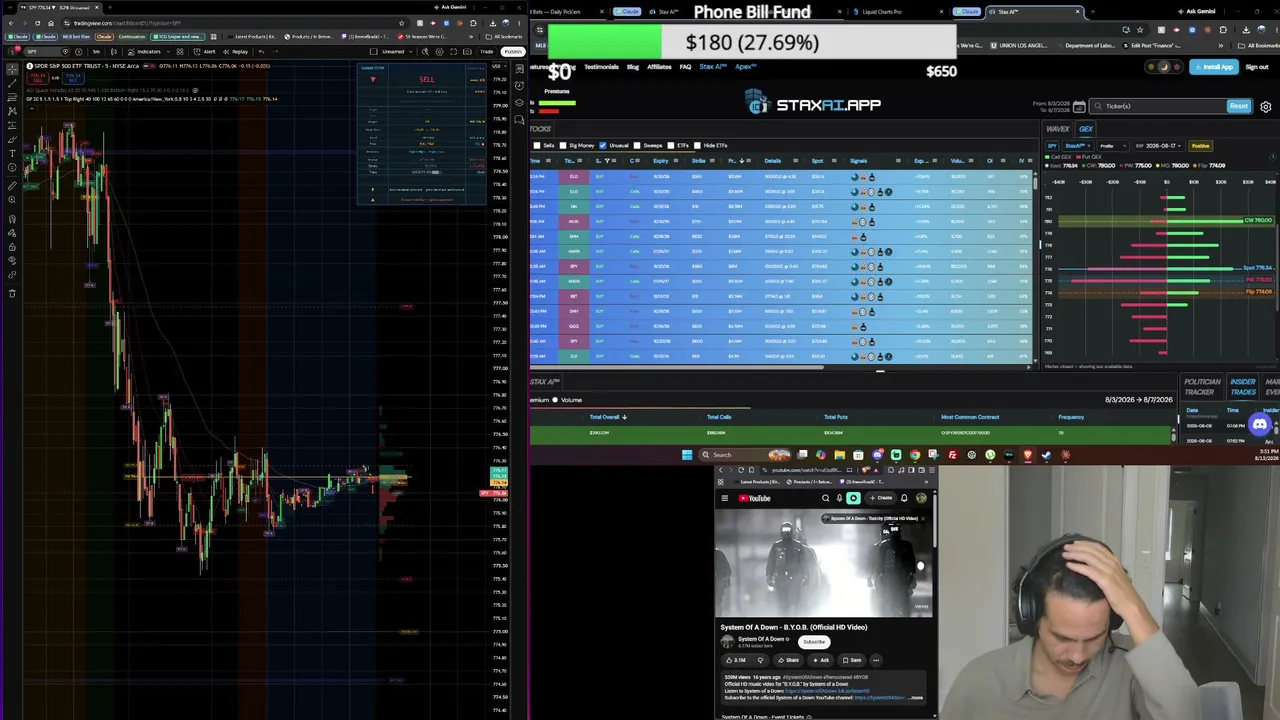Click the YouTube search magnifier icon

coord(825,498)
